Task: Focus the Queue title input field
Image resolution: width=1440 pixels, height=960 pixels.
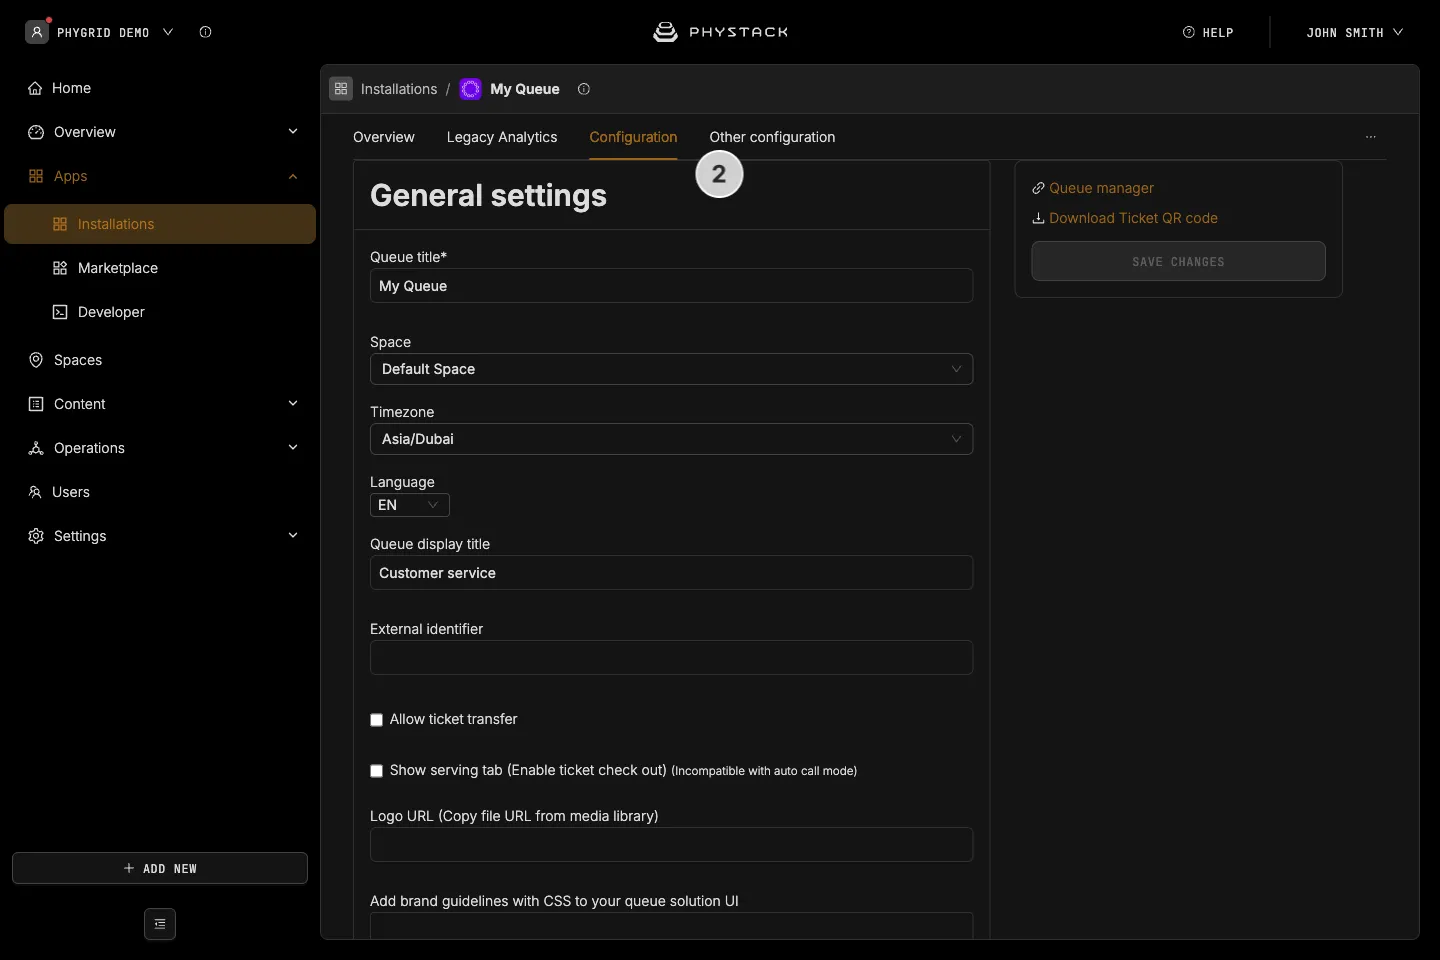Action: click(x=671, y=286)
